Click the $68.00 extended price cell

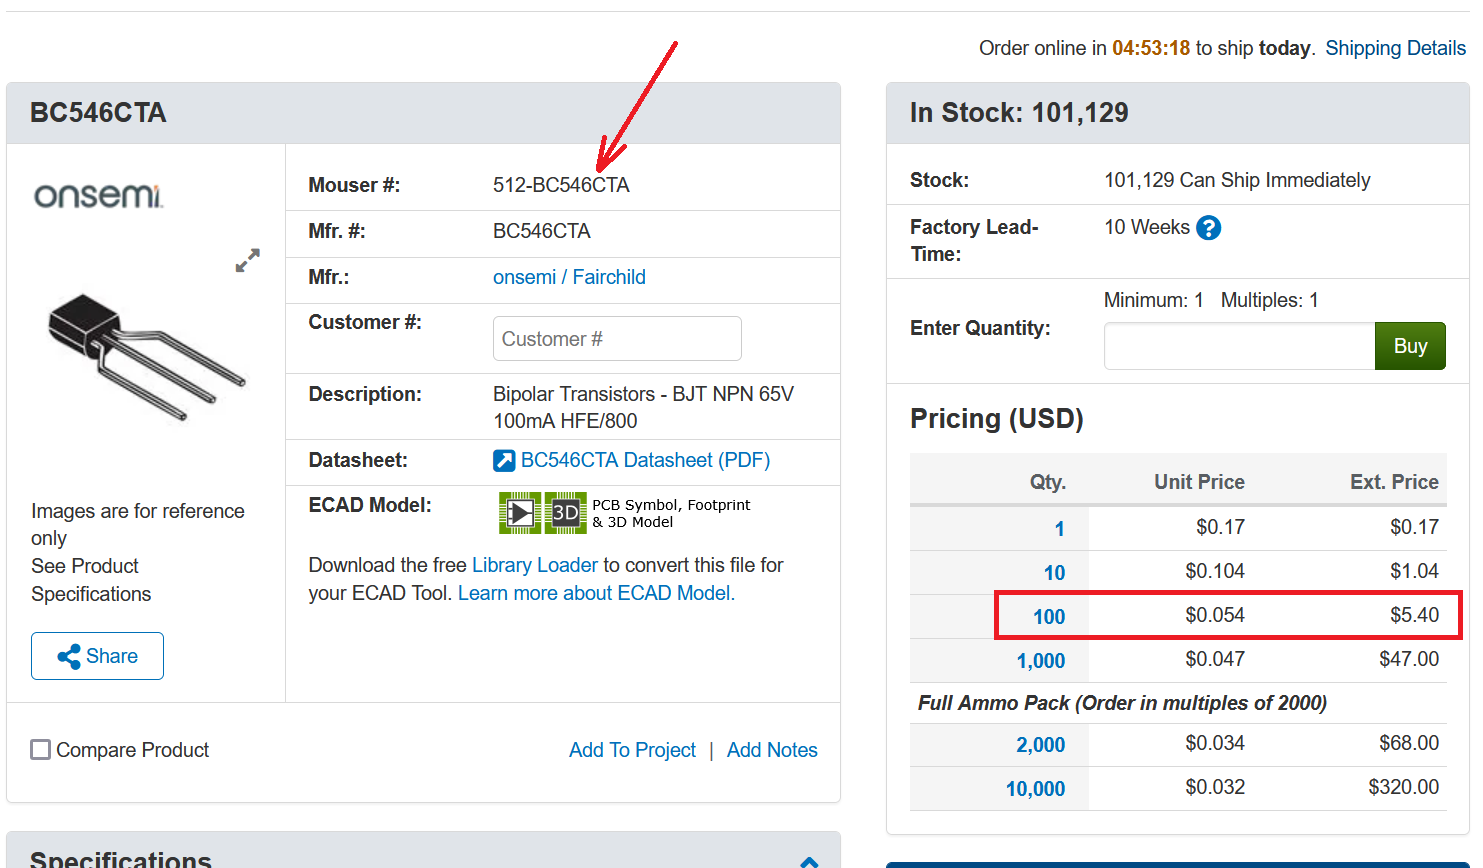point(1409,743)
